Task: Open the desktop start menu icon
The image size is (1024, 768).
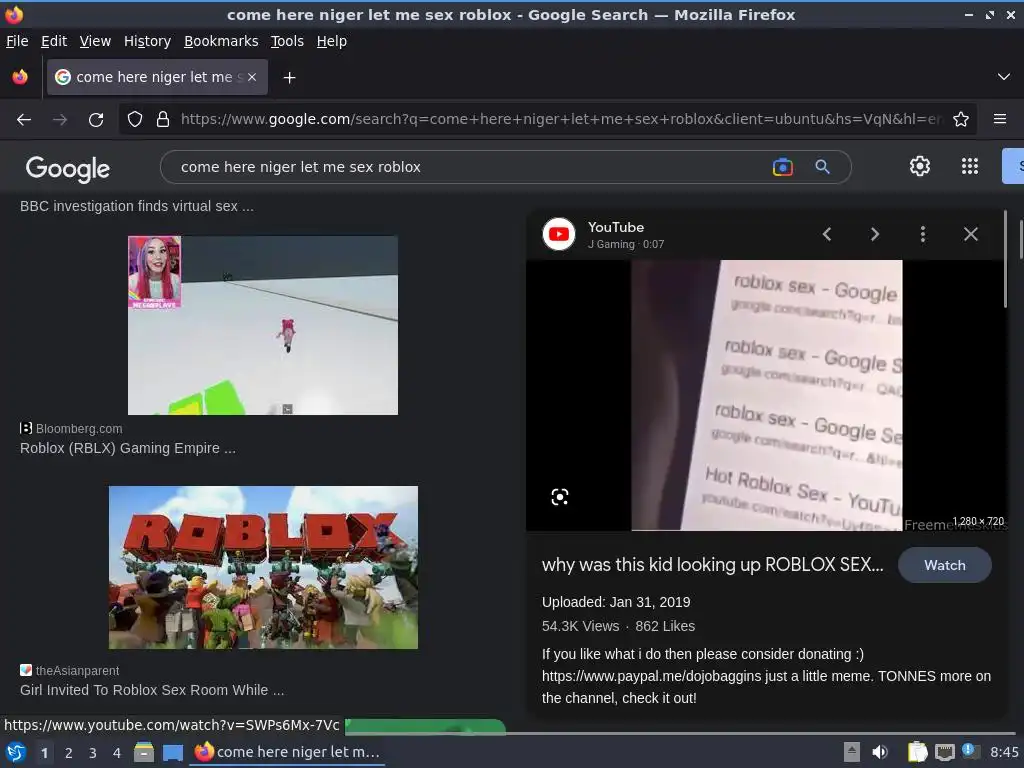Action: 15,752
